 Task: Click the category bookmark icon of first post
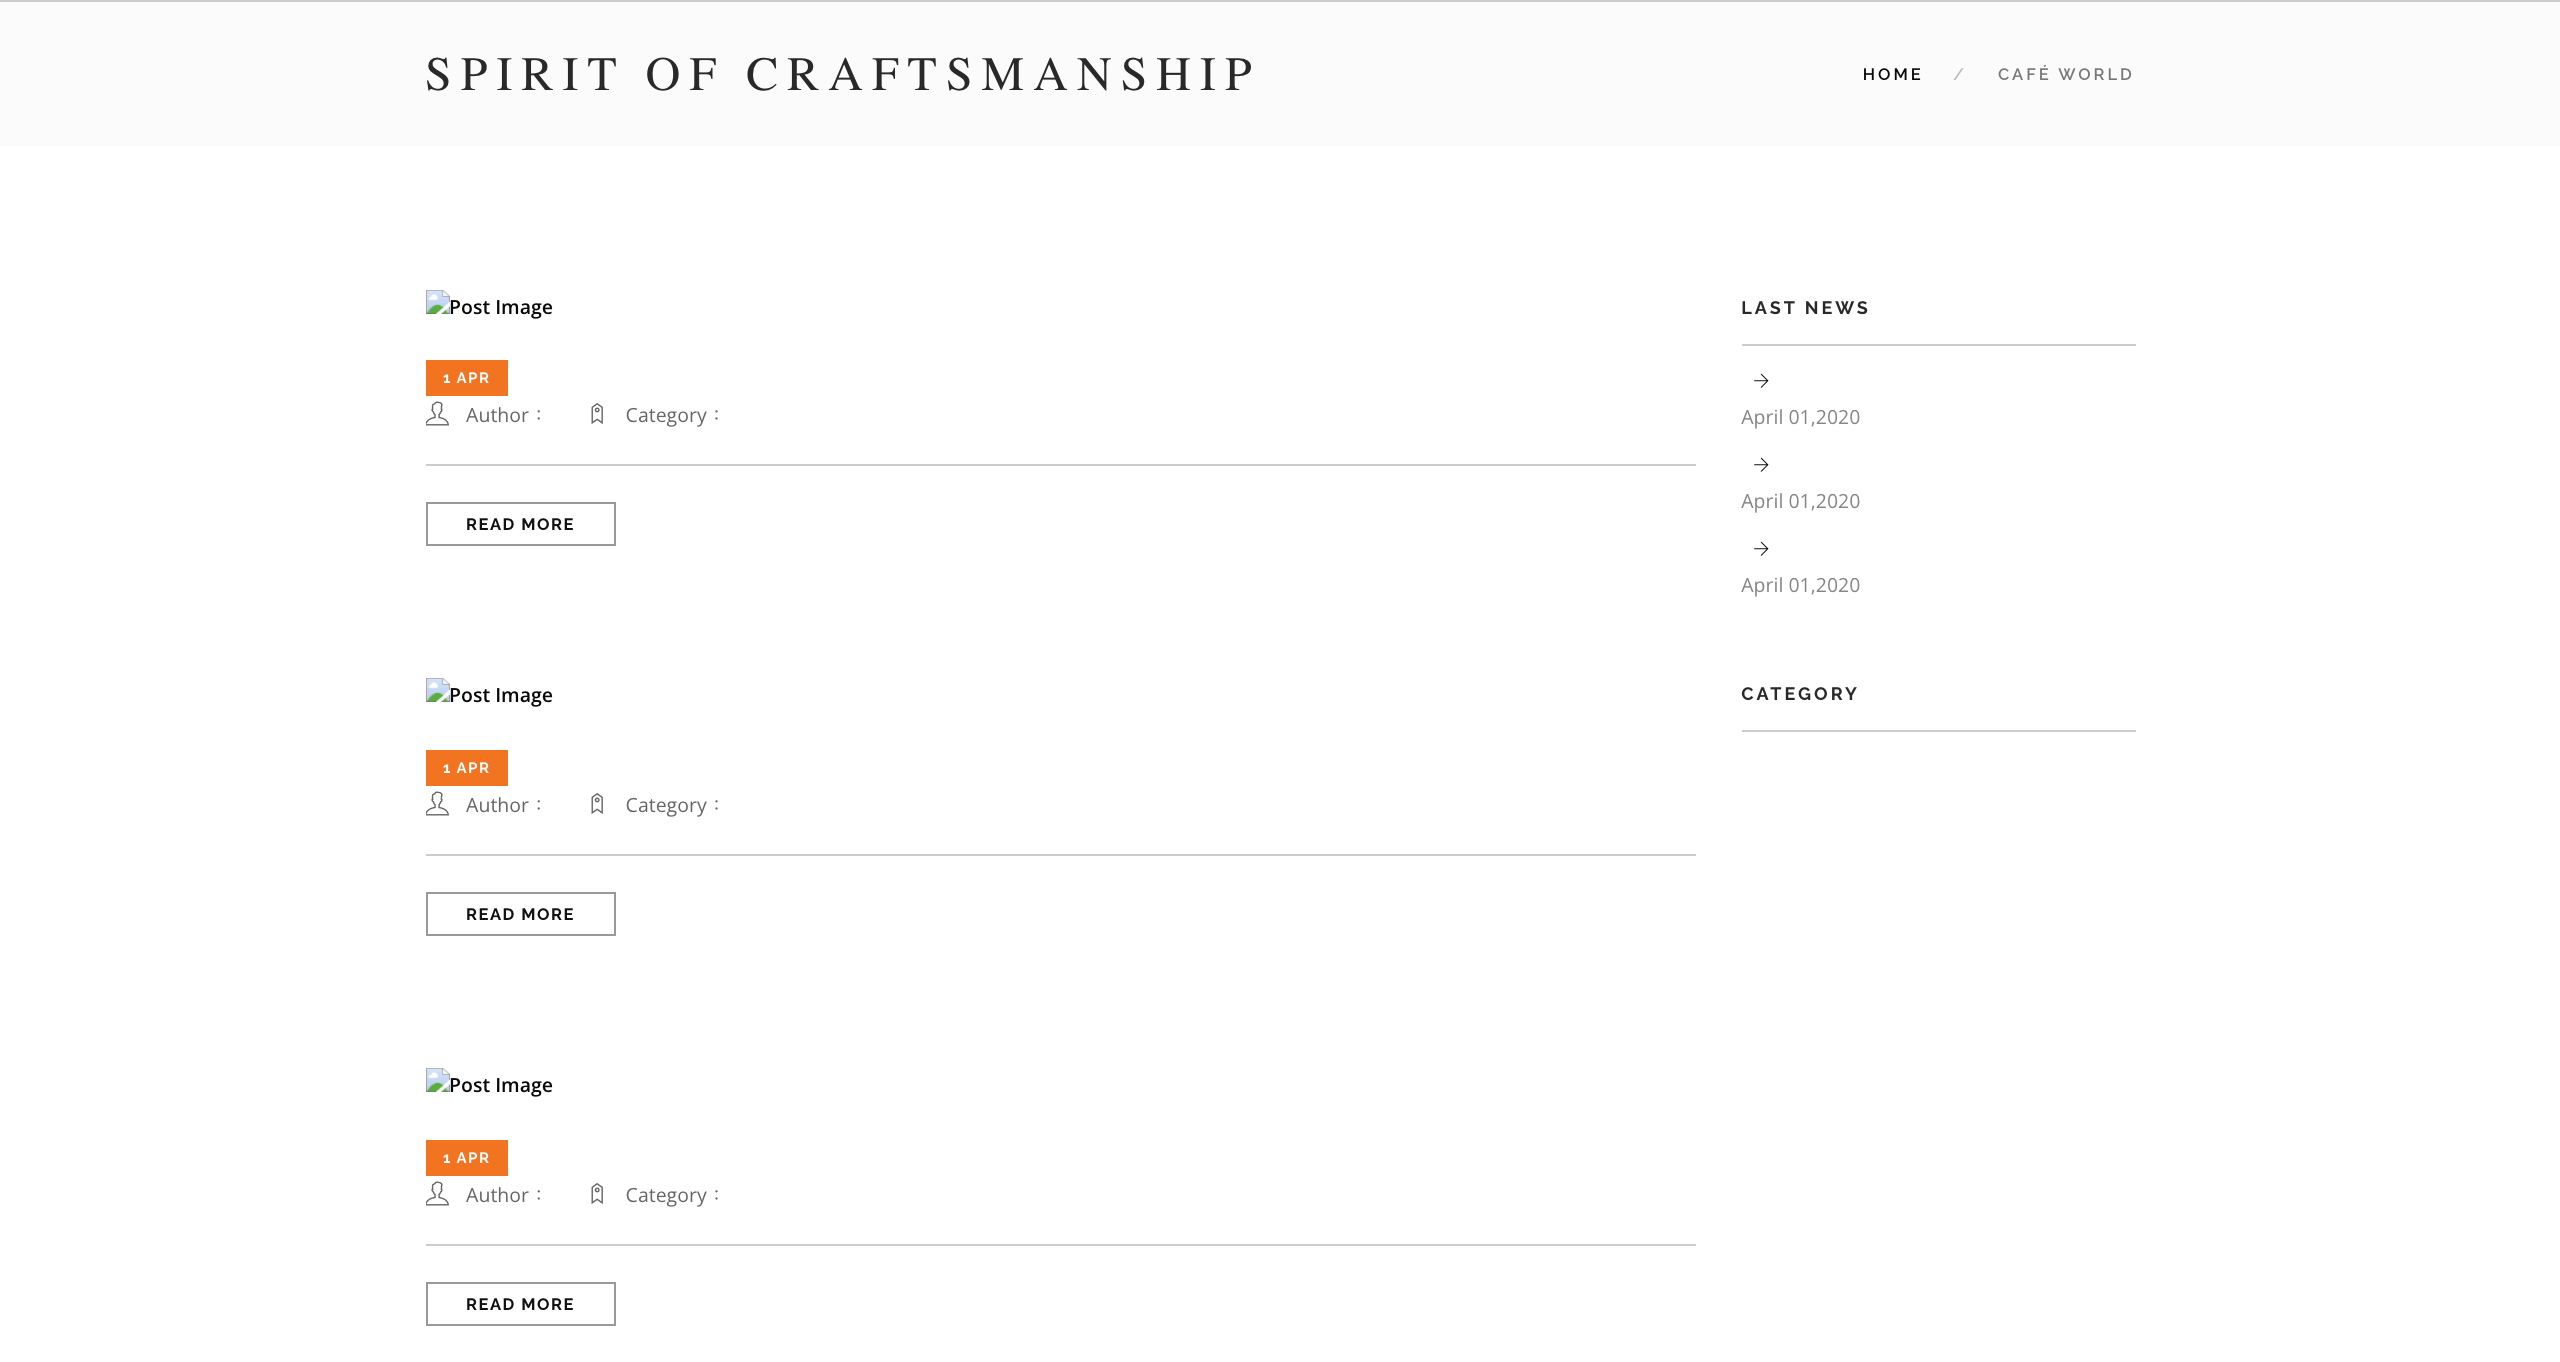coord(597,414)
